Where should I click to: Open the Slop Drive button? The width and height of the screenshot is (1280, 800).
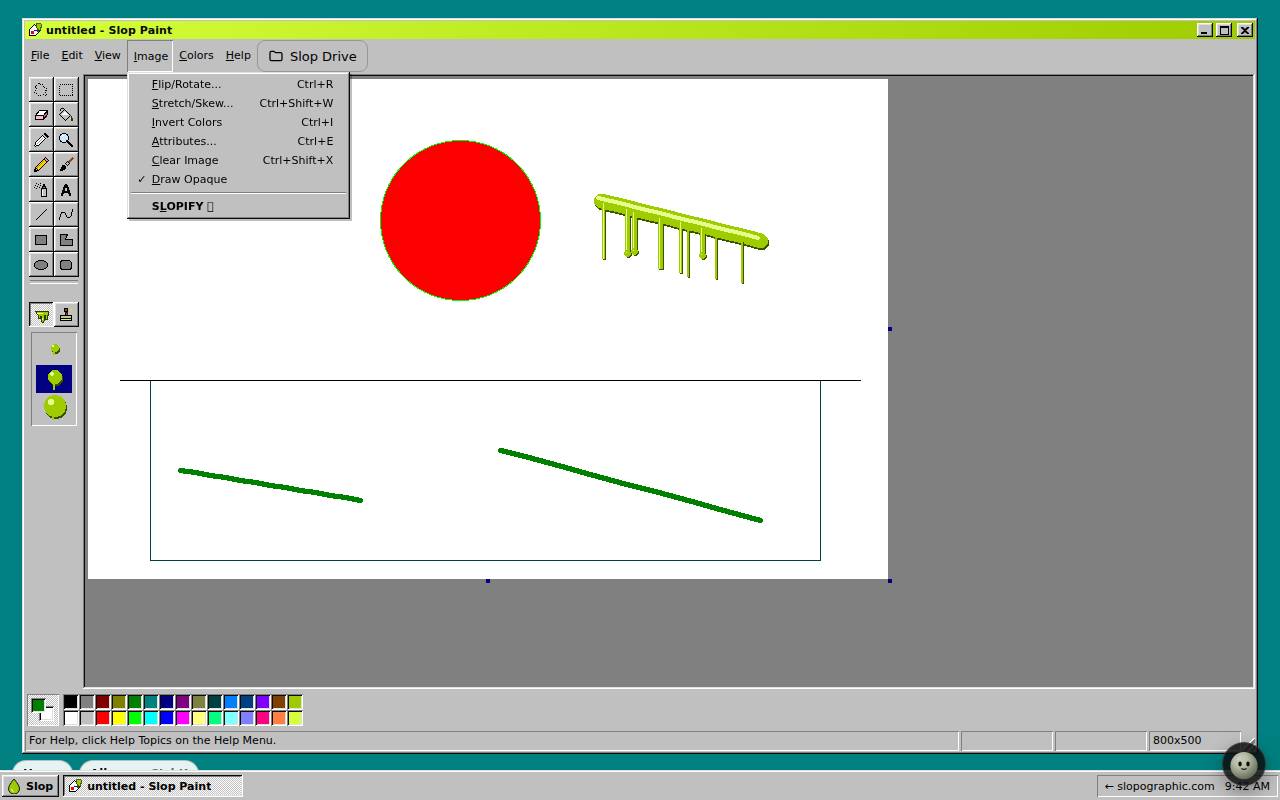pos(312,56)
